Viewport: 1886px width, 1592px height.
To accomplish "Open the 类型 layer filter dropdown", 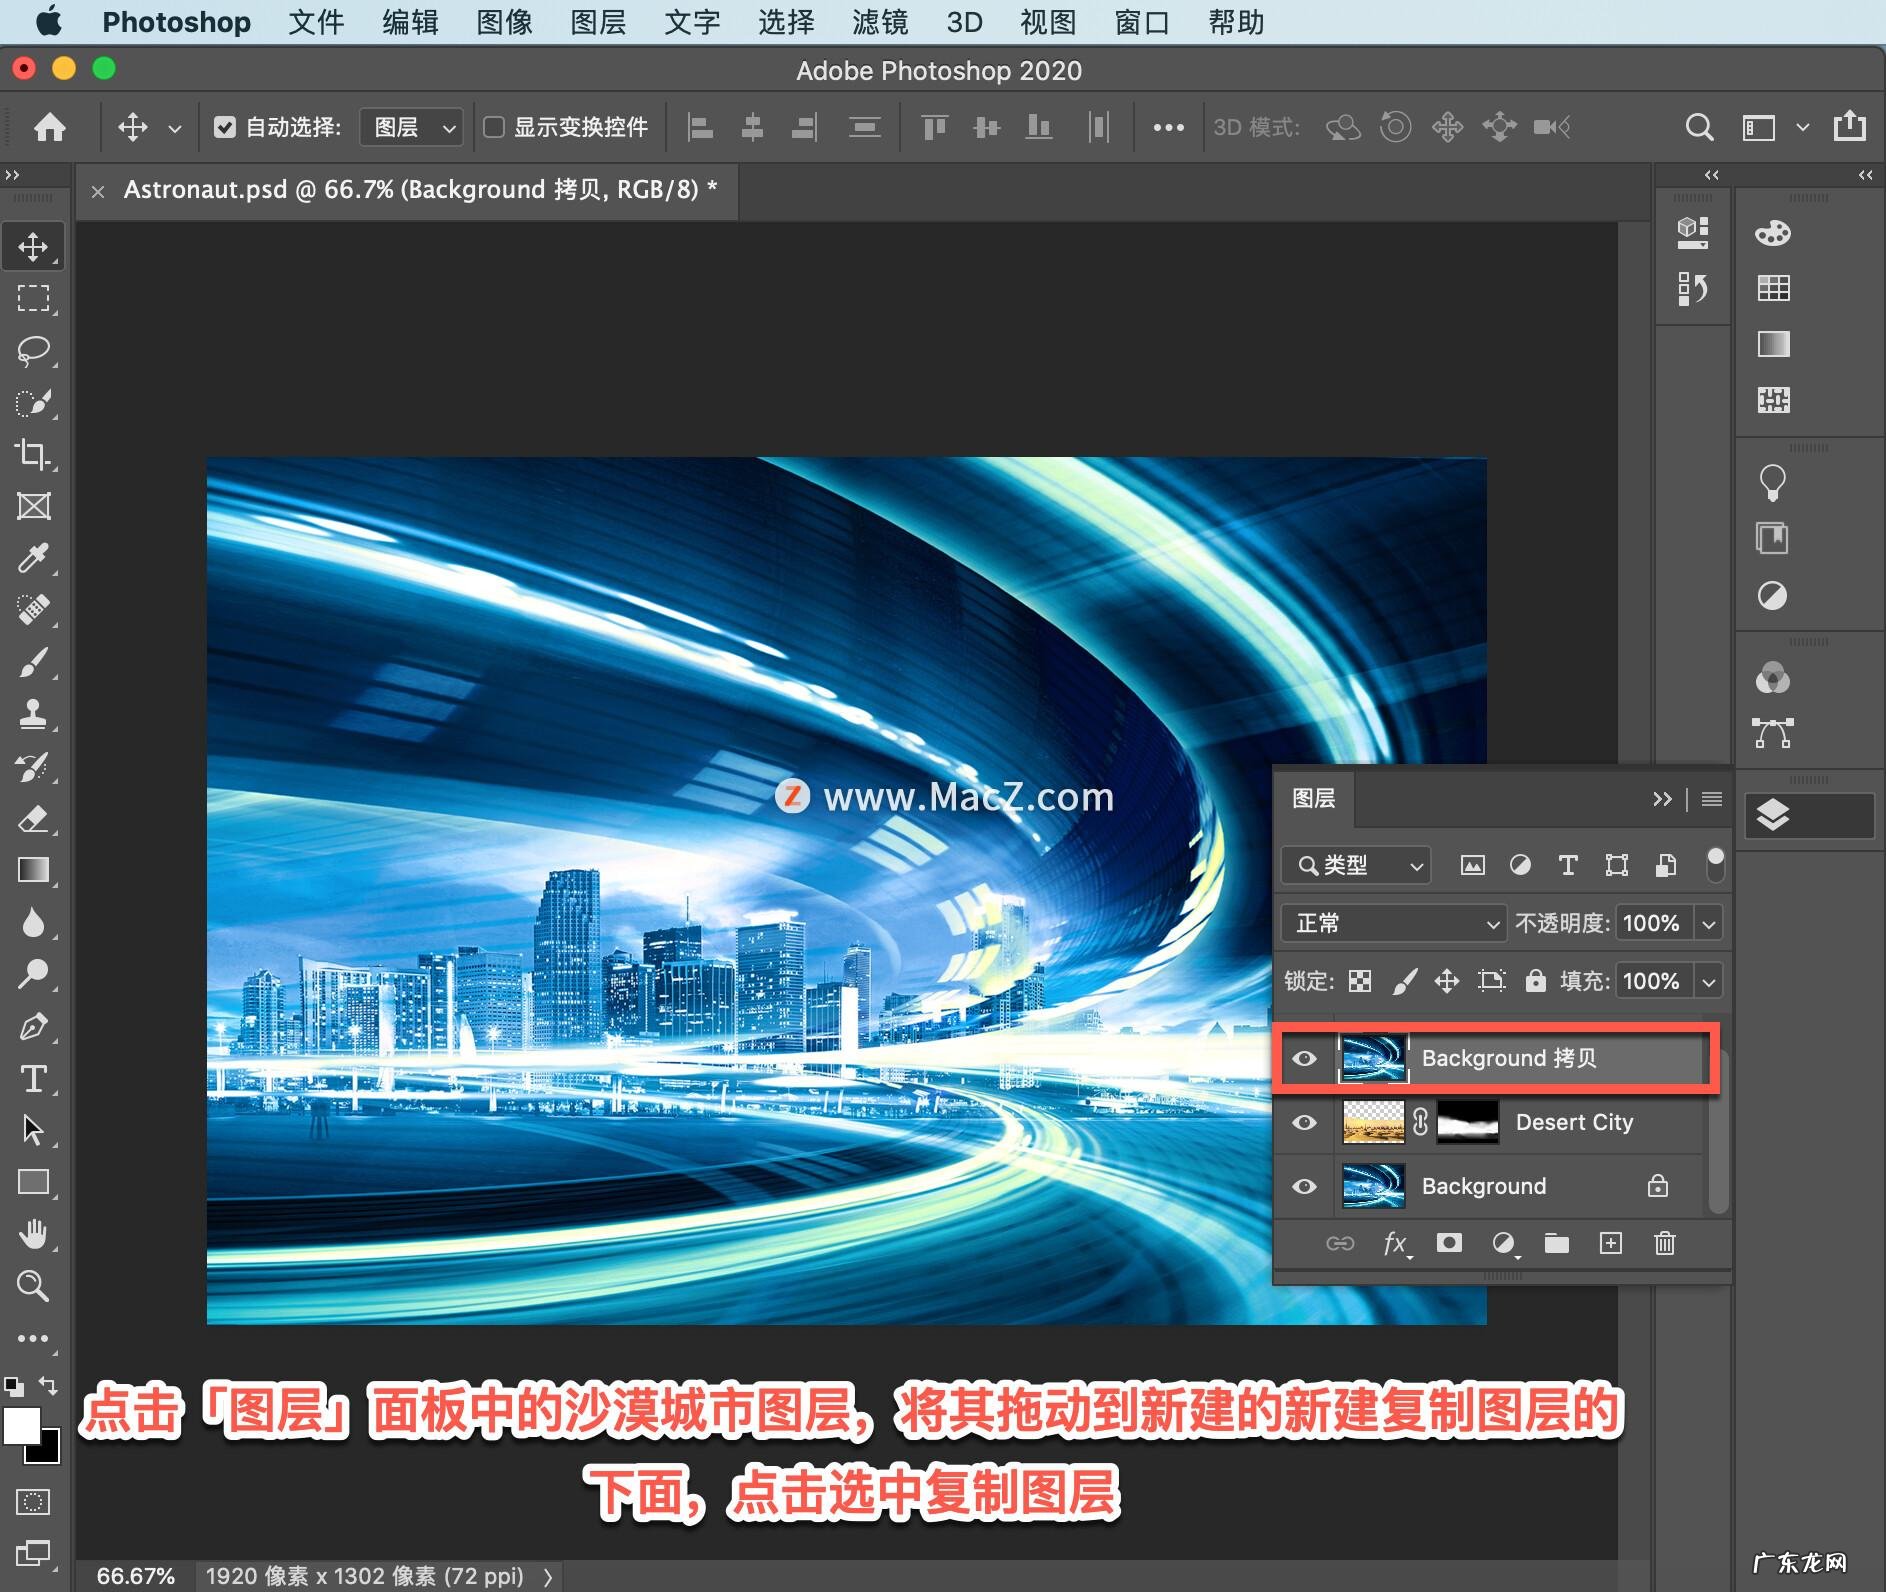I will [1356, 865].
